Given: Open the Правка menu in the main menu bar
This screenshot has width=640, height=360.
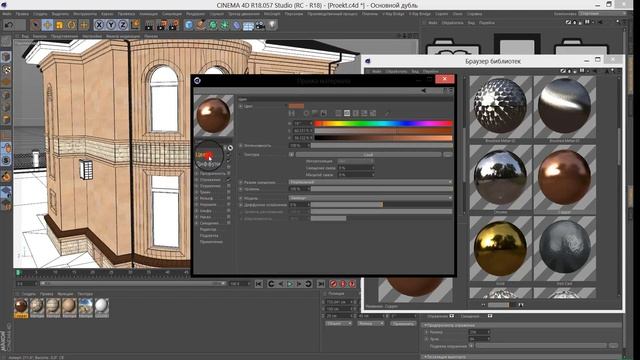Looking at the screenshot, I should [x=22, y=14].
